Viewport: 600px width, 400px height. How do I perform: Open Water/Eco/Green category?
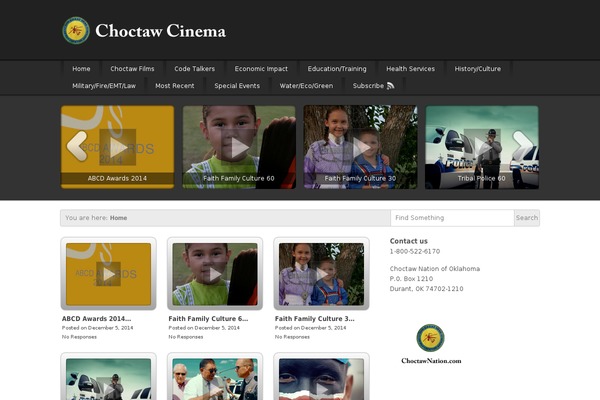[306, 86]
